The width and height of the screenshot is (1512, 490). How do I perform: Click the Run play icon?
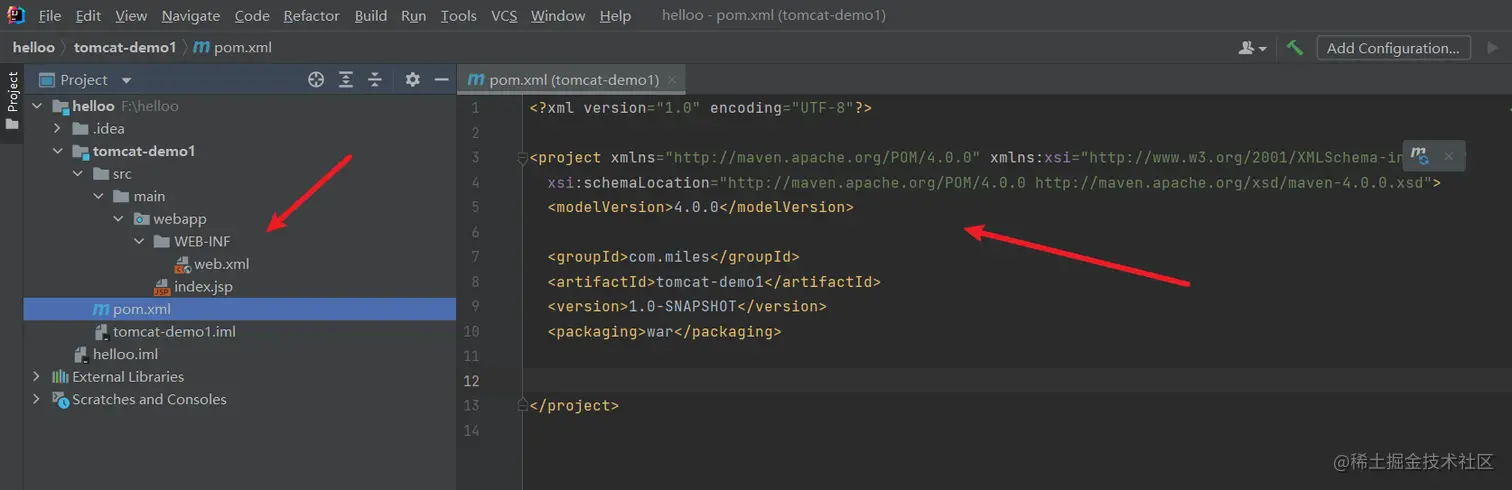[x=1493, y=48]
